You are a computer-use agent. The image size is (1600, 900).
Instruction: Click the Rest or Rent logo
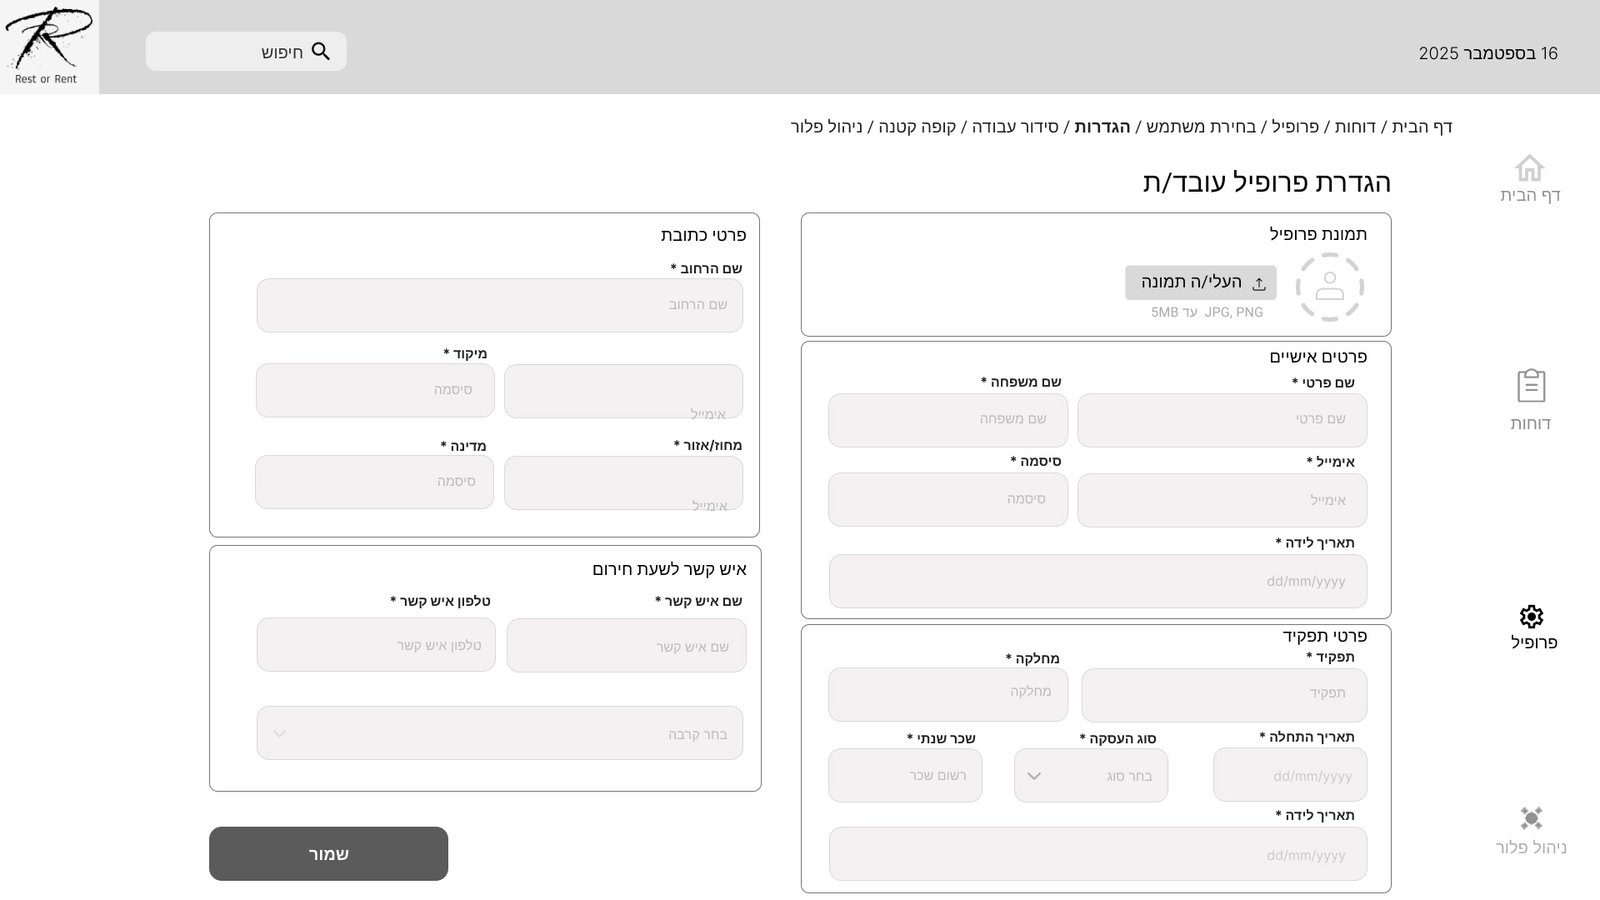(48, 46)
